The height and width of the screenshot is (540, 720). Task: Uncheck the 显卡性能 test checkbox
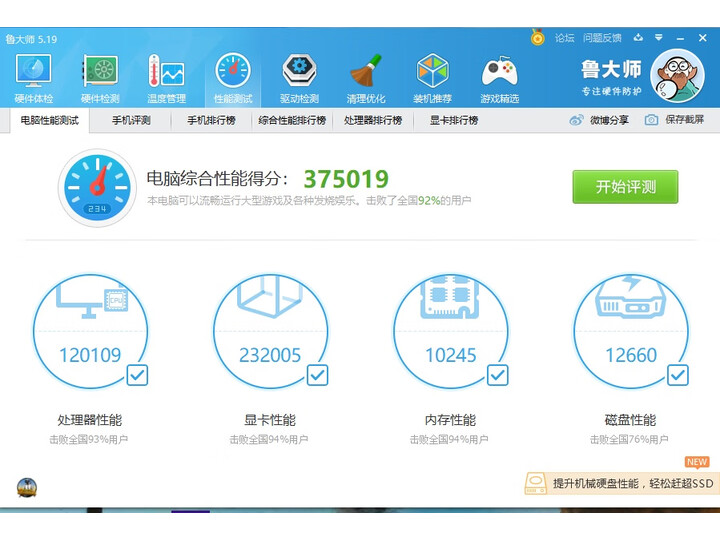coord(317,375)
